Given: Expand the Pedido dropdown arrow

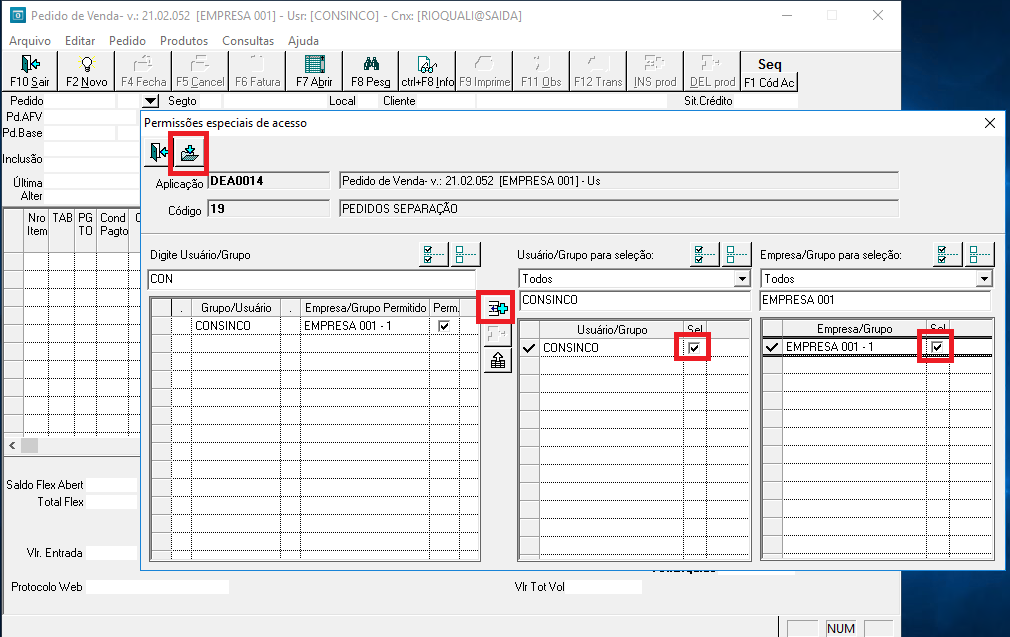Looking at the screenshot, I should point(150,101).
